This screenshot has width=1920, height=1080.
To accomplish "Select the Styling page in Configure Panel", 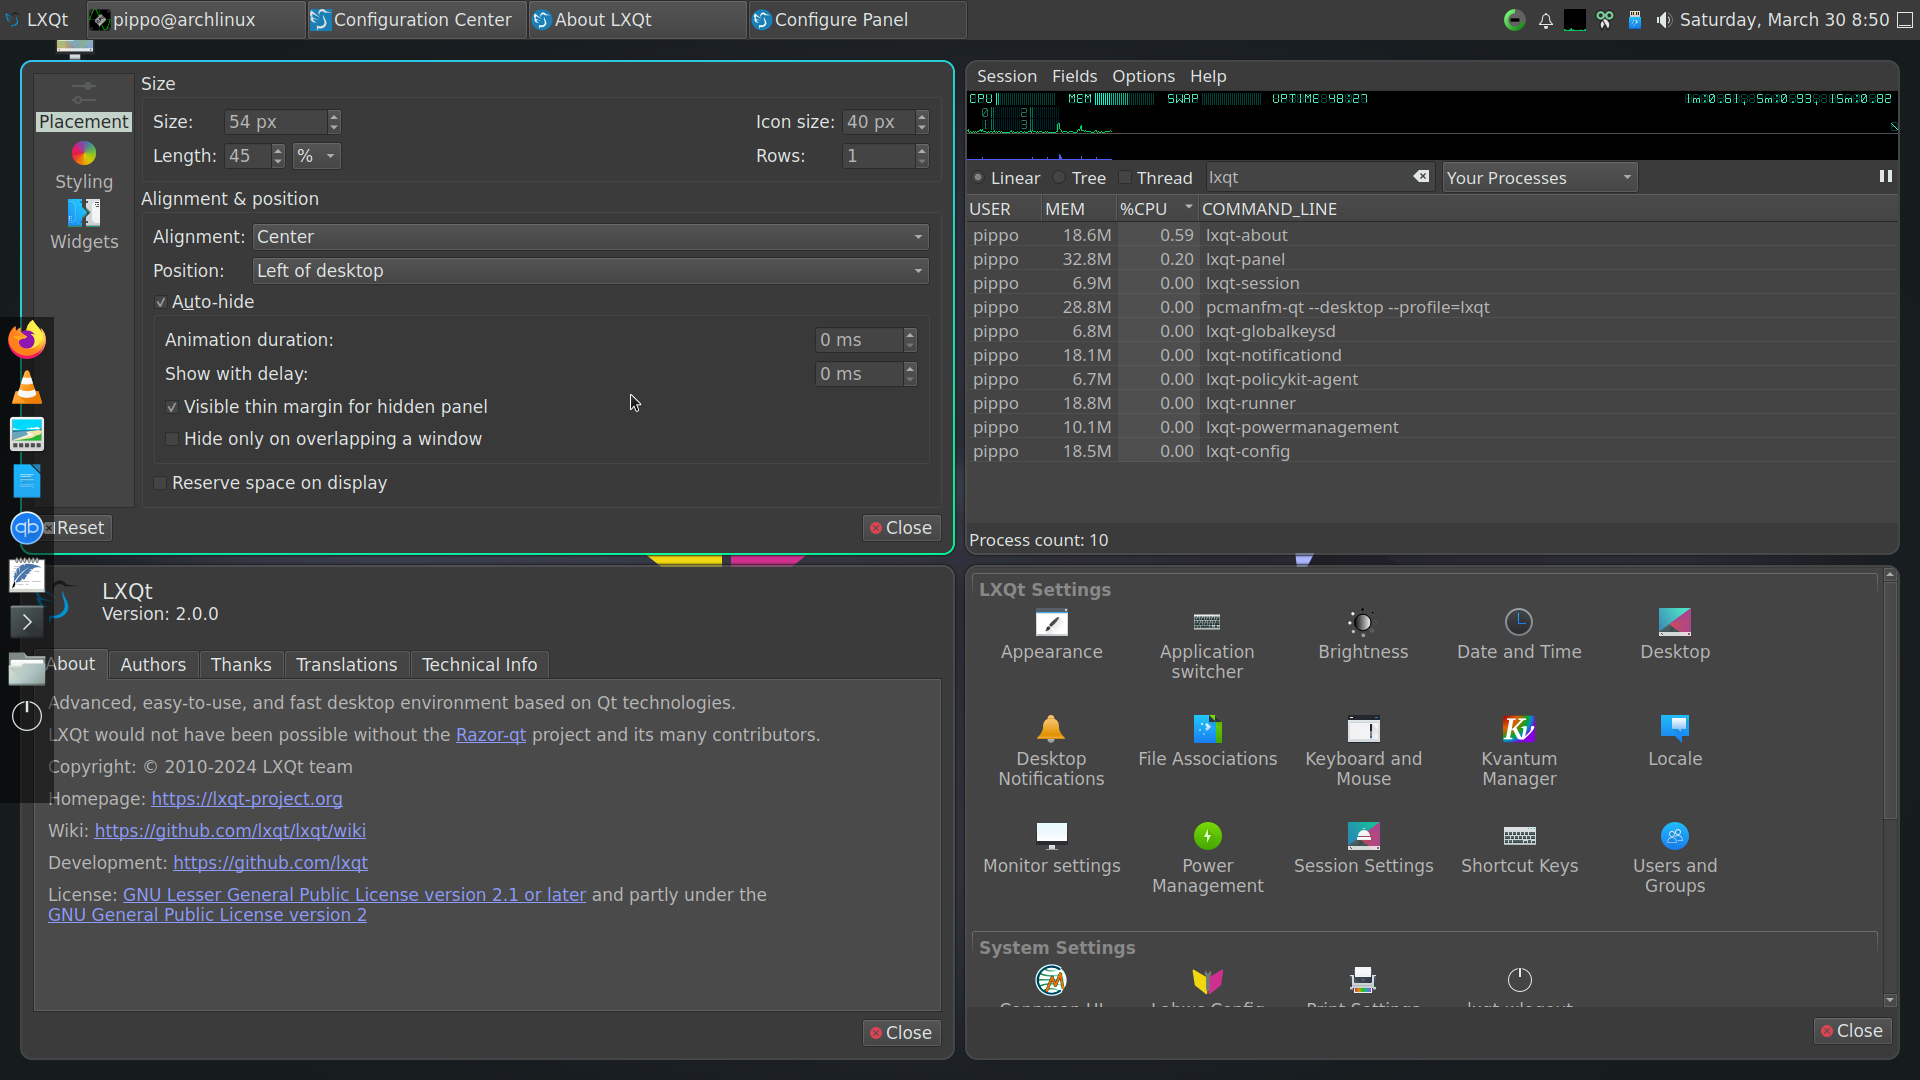I will coord(84,166).
